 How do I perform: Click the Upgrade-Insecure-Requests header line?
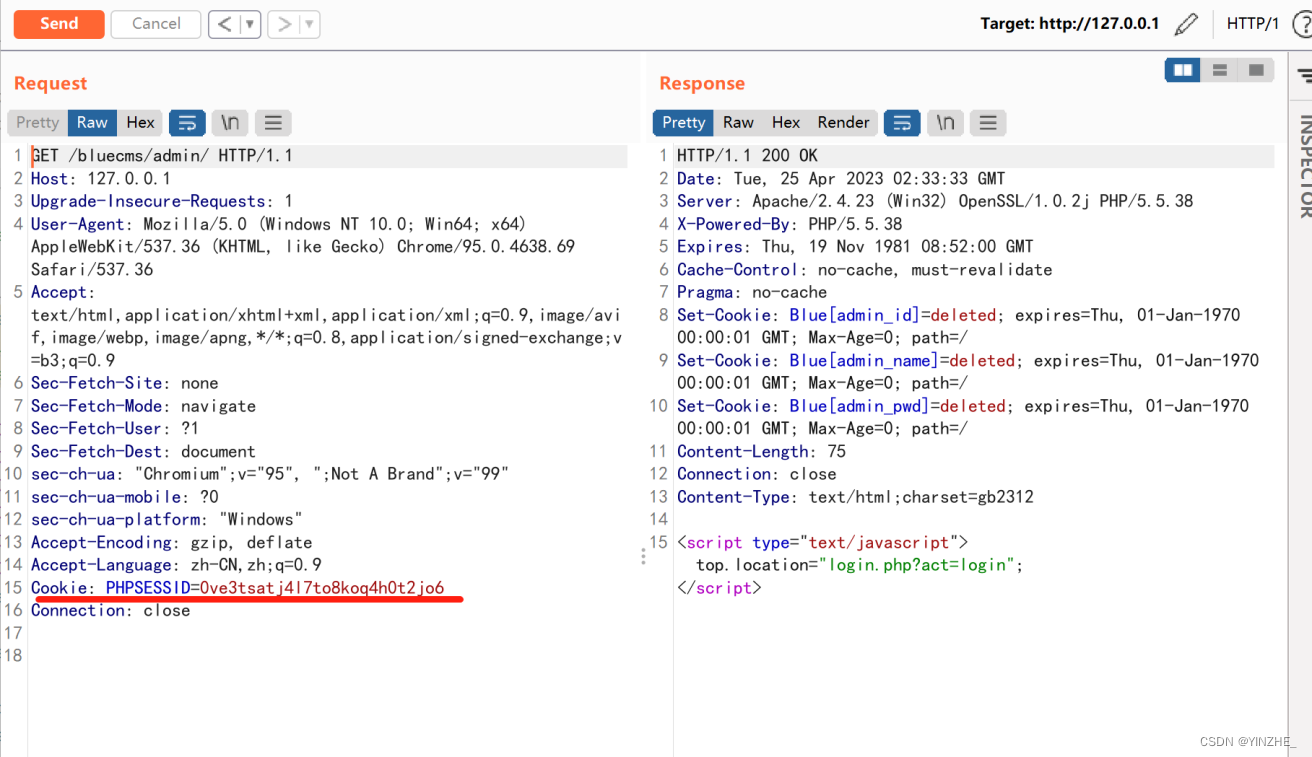pyautogui.click(x=162, y=201)
